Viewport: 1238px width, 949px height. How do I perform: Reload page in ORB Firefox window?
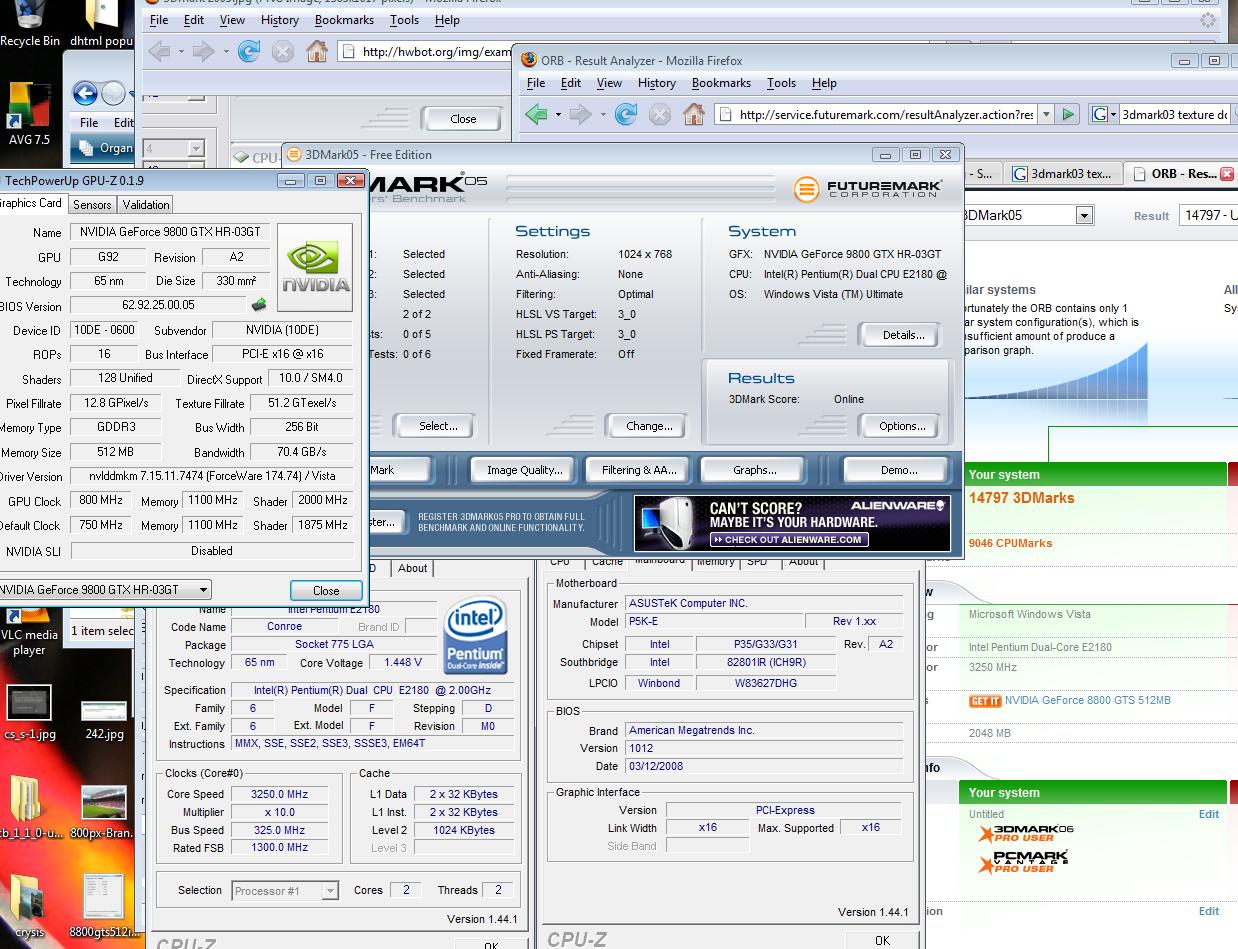[626, 114]
